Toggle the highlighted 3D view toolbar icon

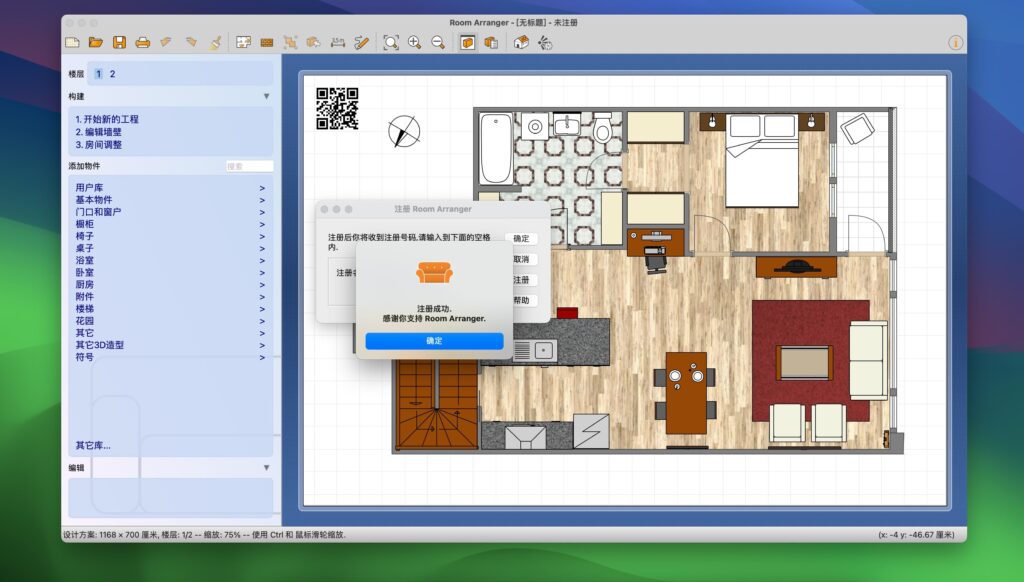pos(466,43)
